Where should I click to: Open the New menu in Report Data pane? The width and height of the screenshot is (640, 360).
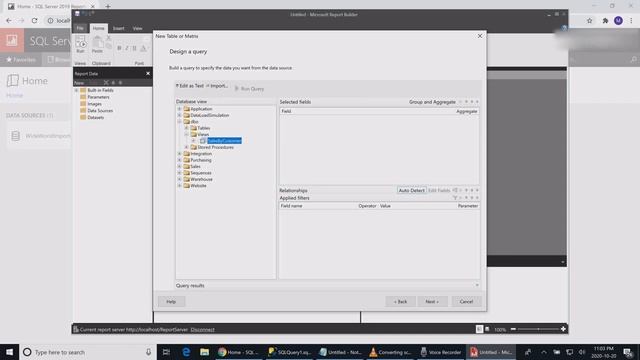coord(79,82)
